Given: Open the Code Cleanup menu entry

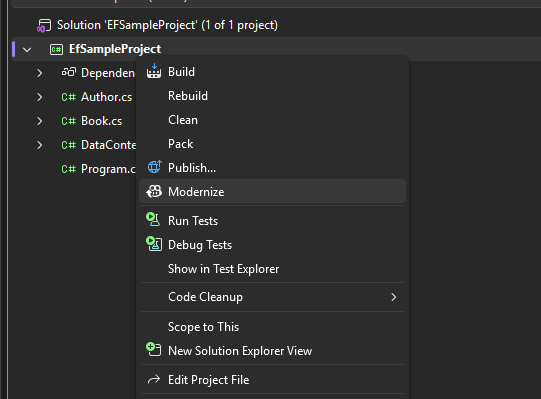Looking at the screenshot, I should tap(272, 297).
